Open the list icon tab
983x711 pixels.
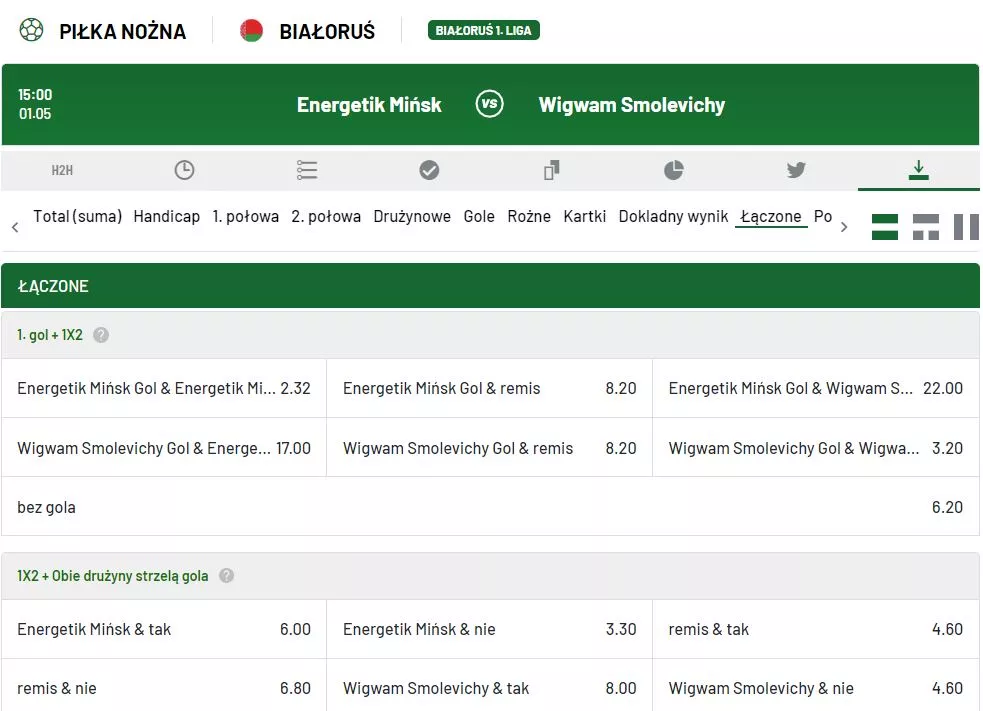[x=307, y=171]
